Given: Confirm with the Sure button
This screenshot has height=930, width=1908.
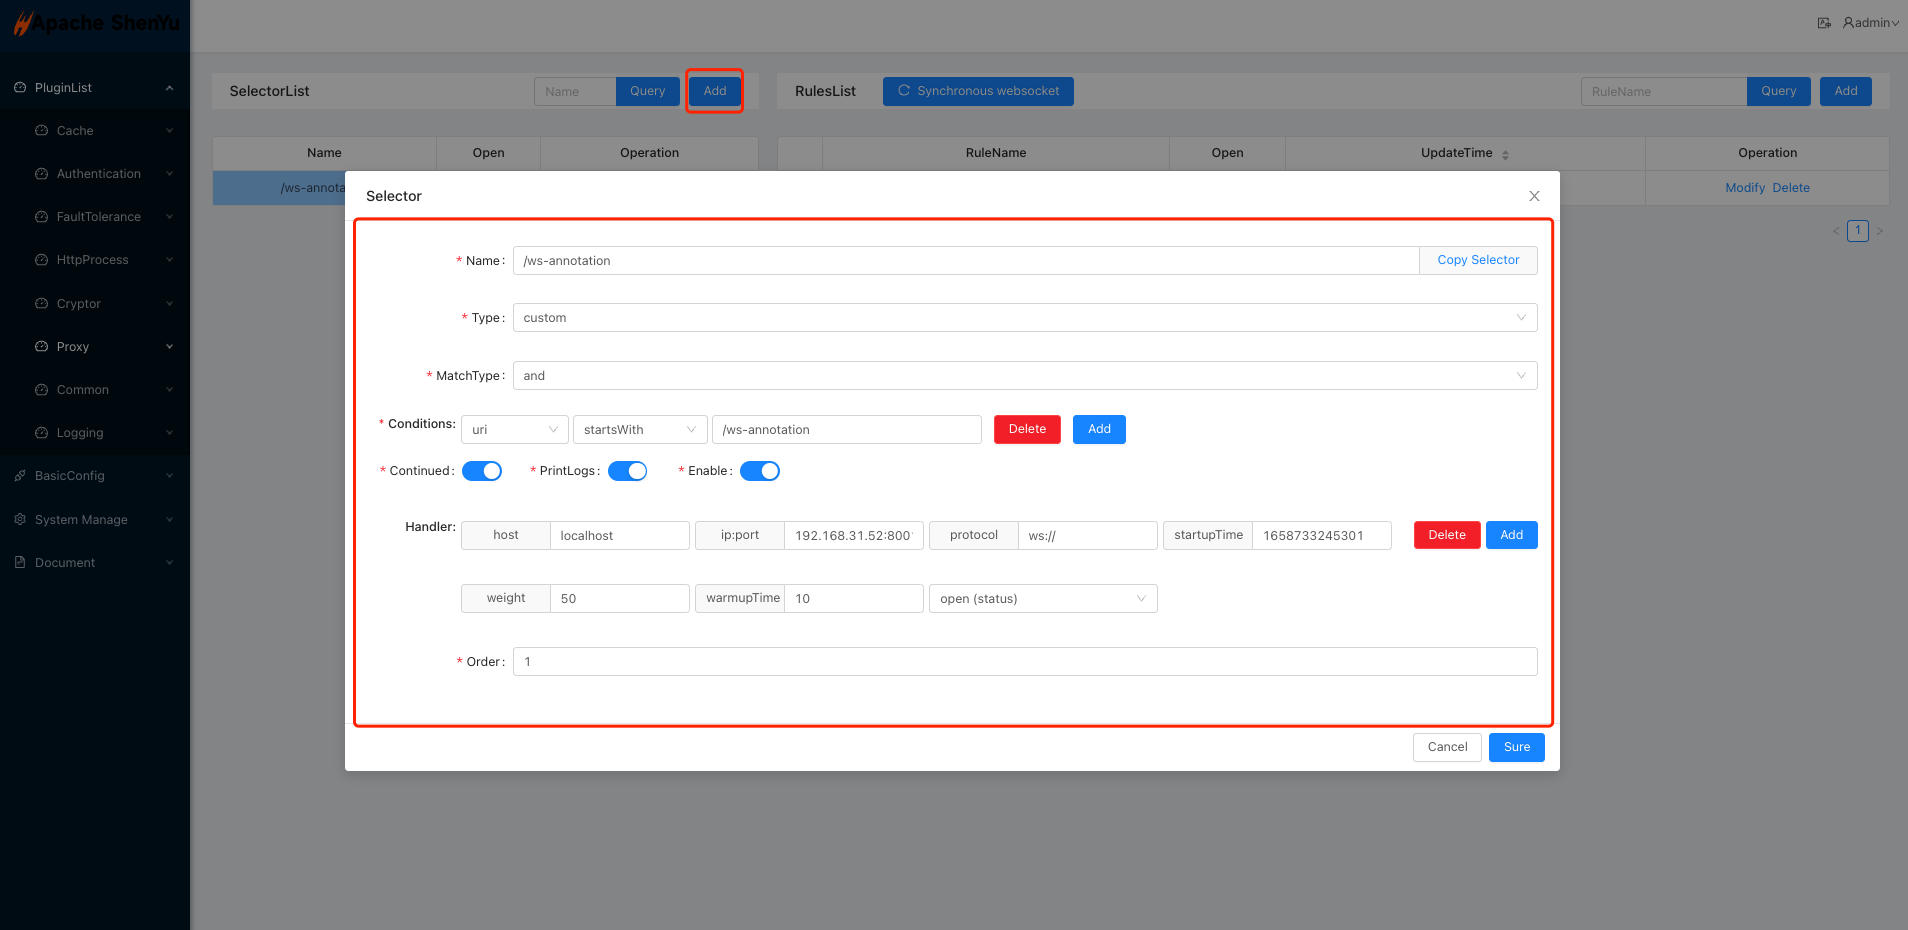Looking at the screenshot, I should [x=1516, y=747].
